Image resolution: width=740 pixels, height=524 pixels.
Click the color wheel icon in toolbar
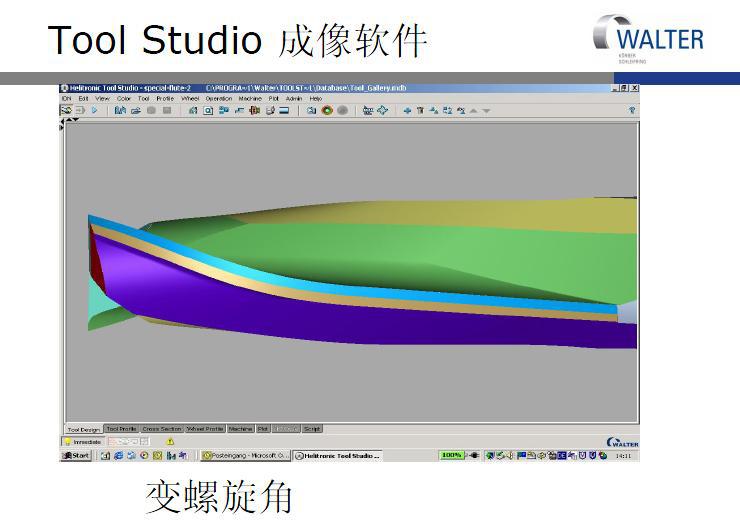(x=327, y=111)
